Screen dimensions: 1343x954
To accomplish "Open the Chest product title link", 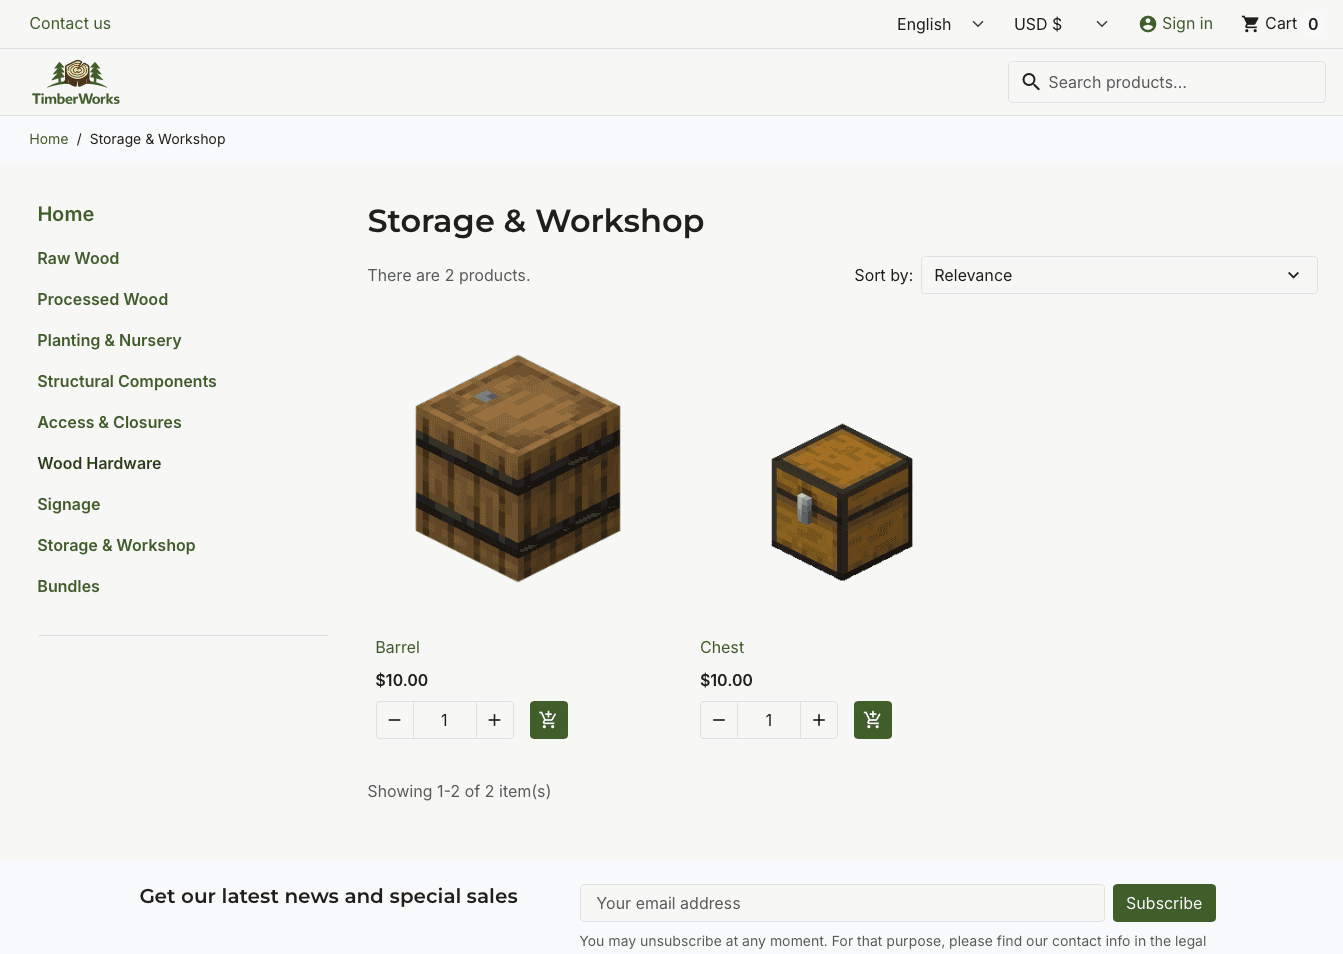I will tap(722, 647).
